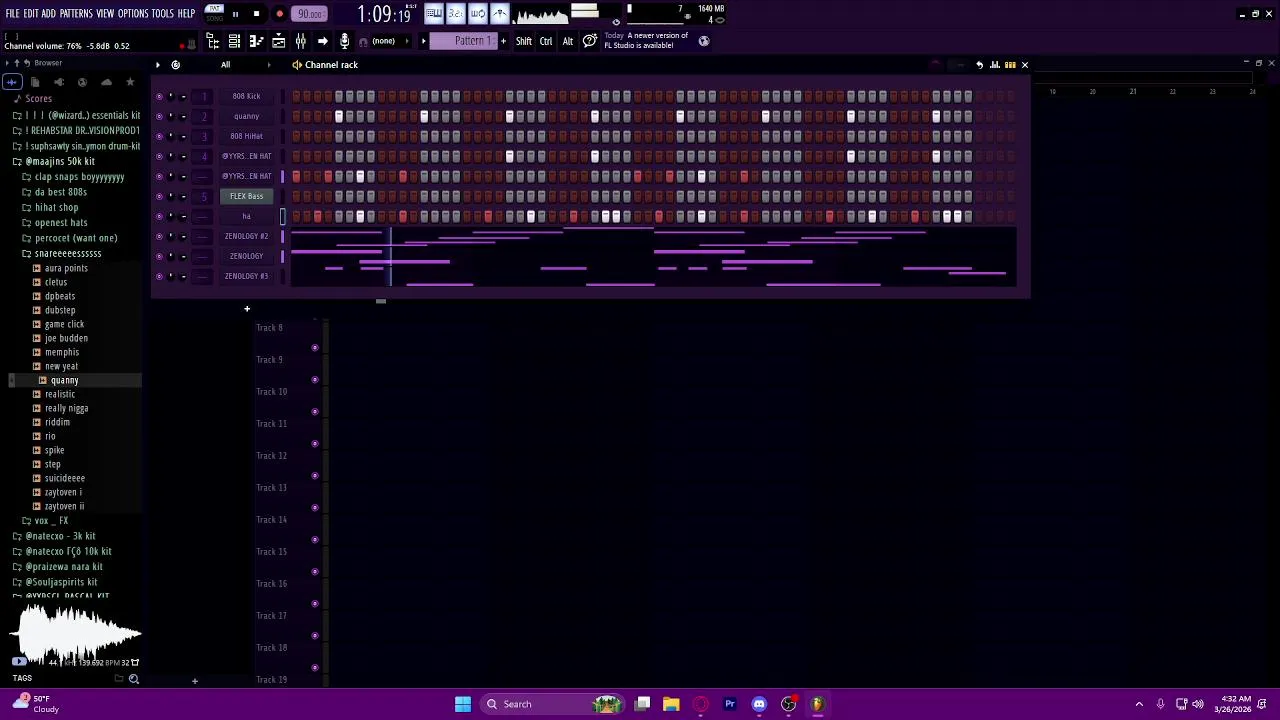Click the countdown 3-2-1 icon
Image resolution: width=1280 pixels, height=720 pixels.
click(455, 13)
